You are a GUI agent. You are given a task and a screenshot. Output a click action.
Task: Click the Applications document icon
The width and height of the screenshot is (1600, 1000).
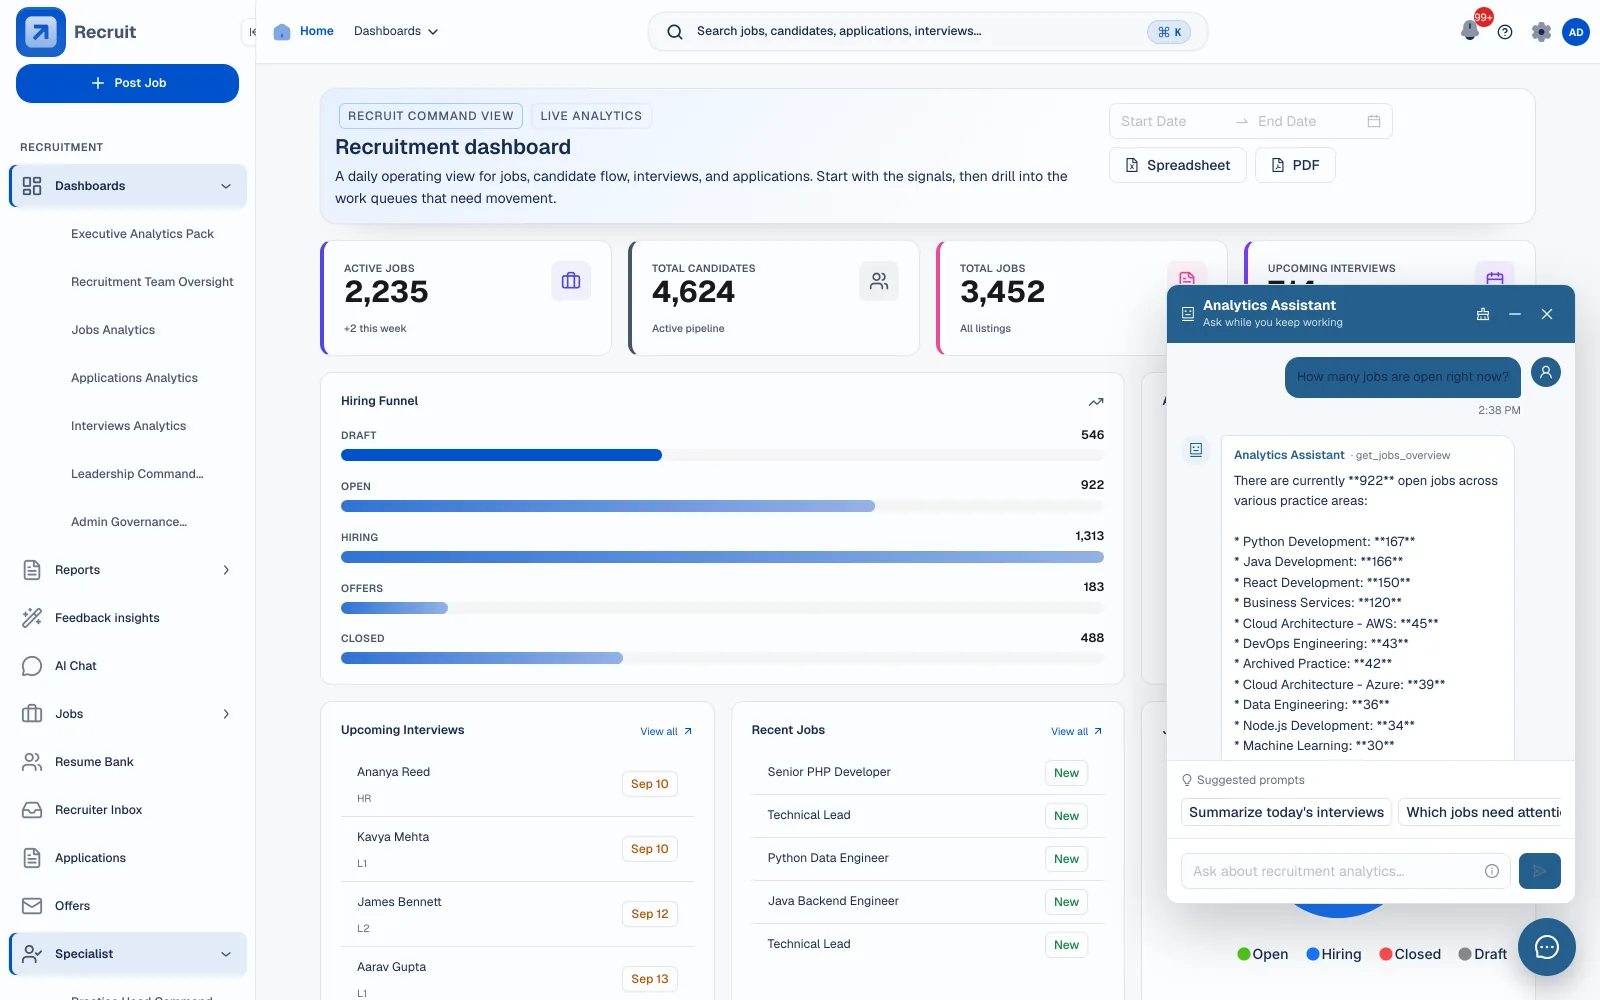point(32,858)
